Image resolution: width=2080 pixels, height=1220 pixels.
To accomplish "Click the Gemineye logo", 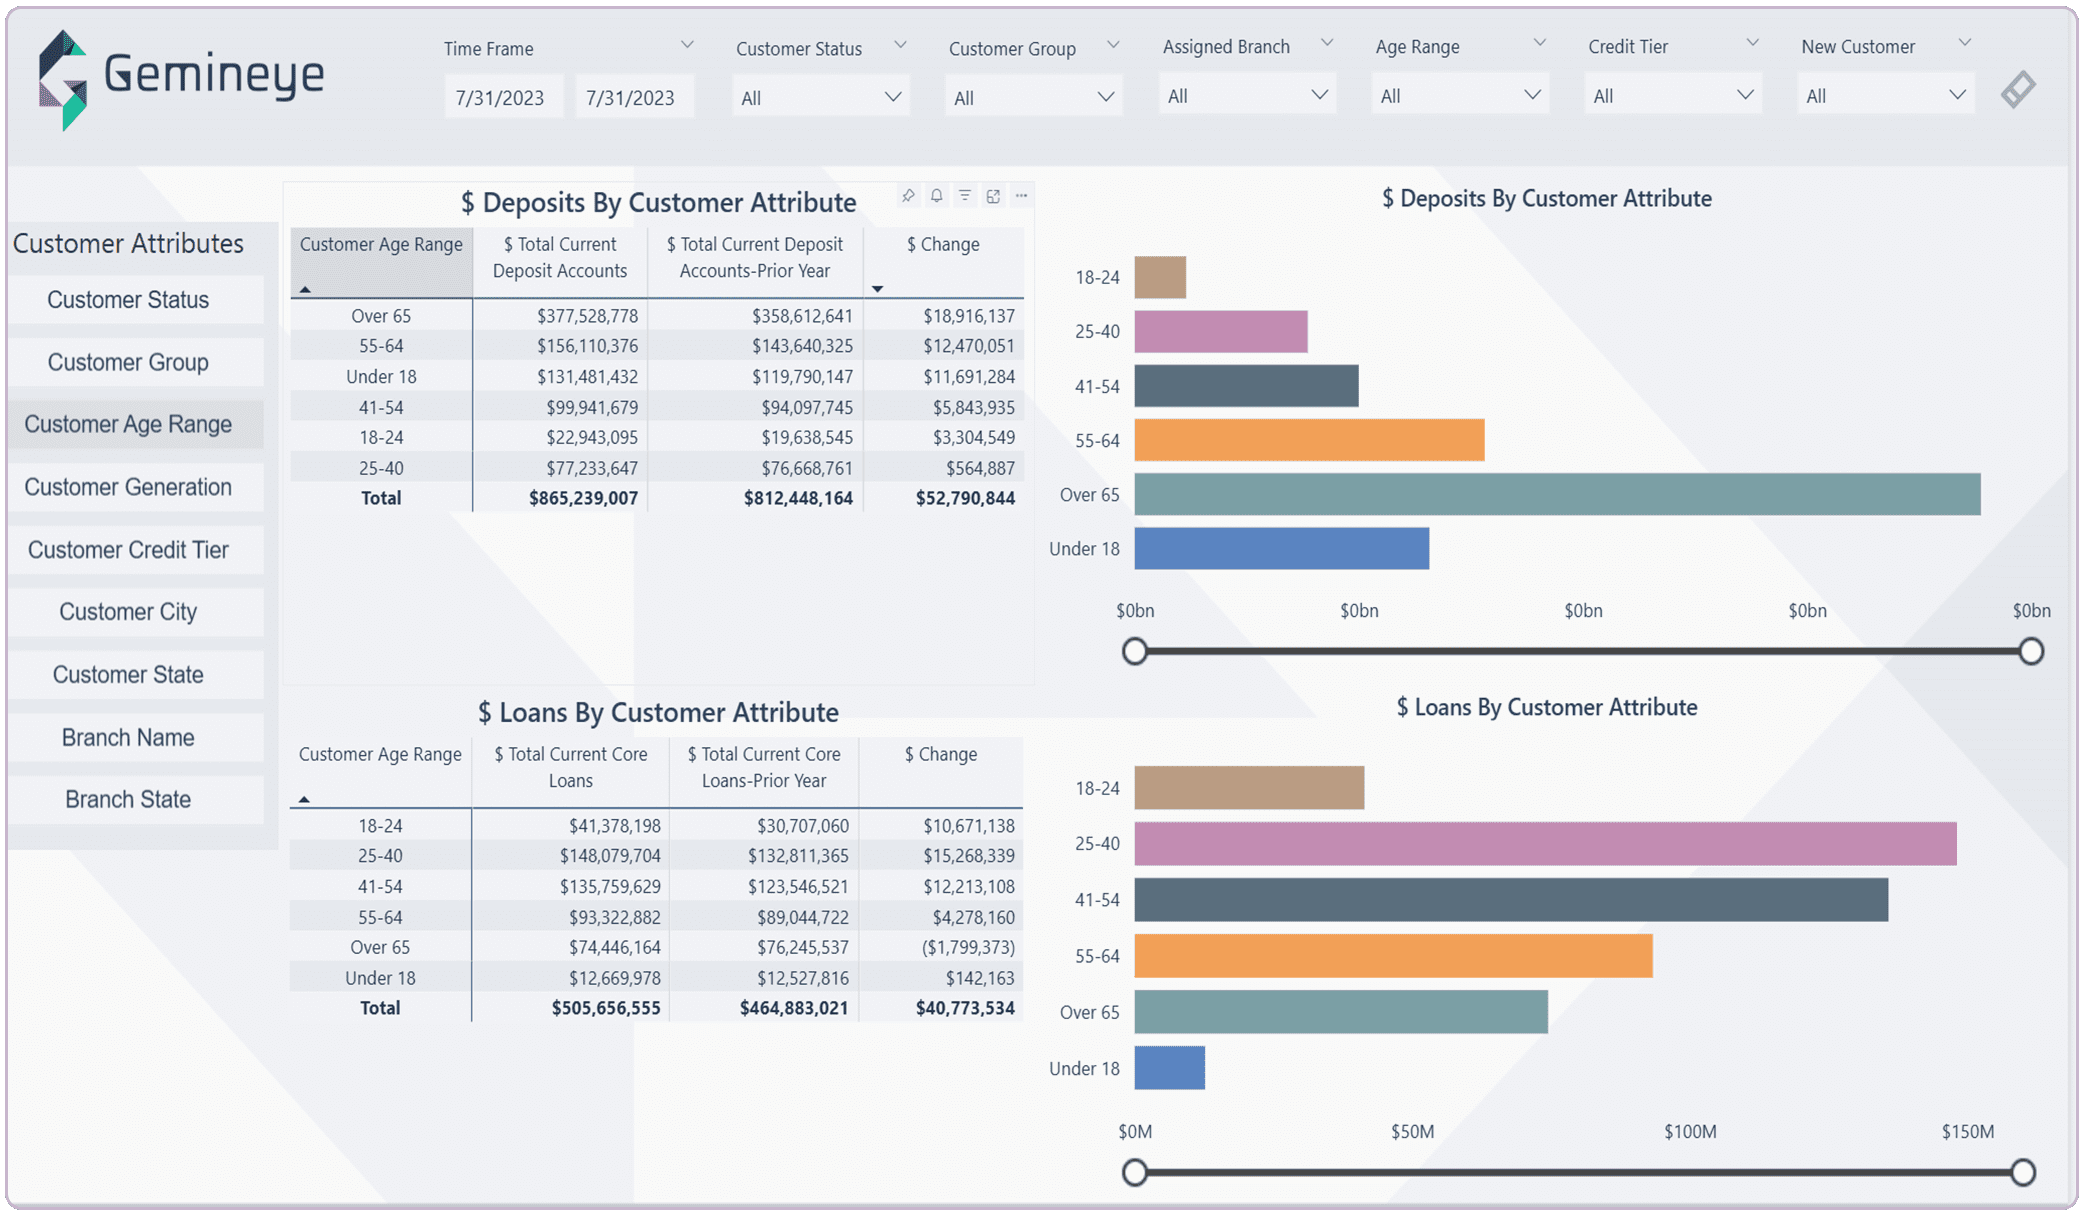I will pos(181,78).
